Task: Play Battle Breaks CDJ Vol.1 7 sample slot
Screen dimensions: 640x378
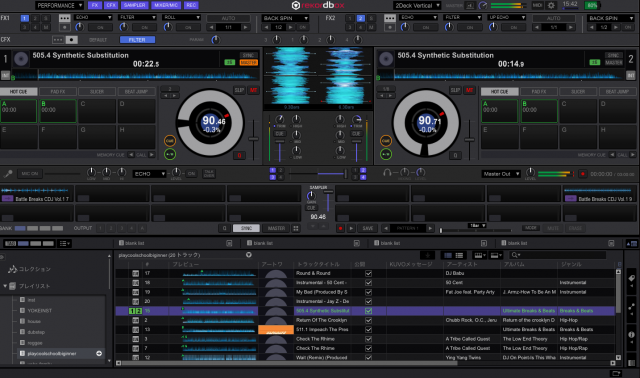Action: pyautogui.click(x=37, y=194)
